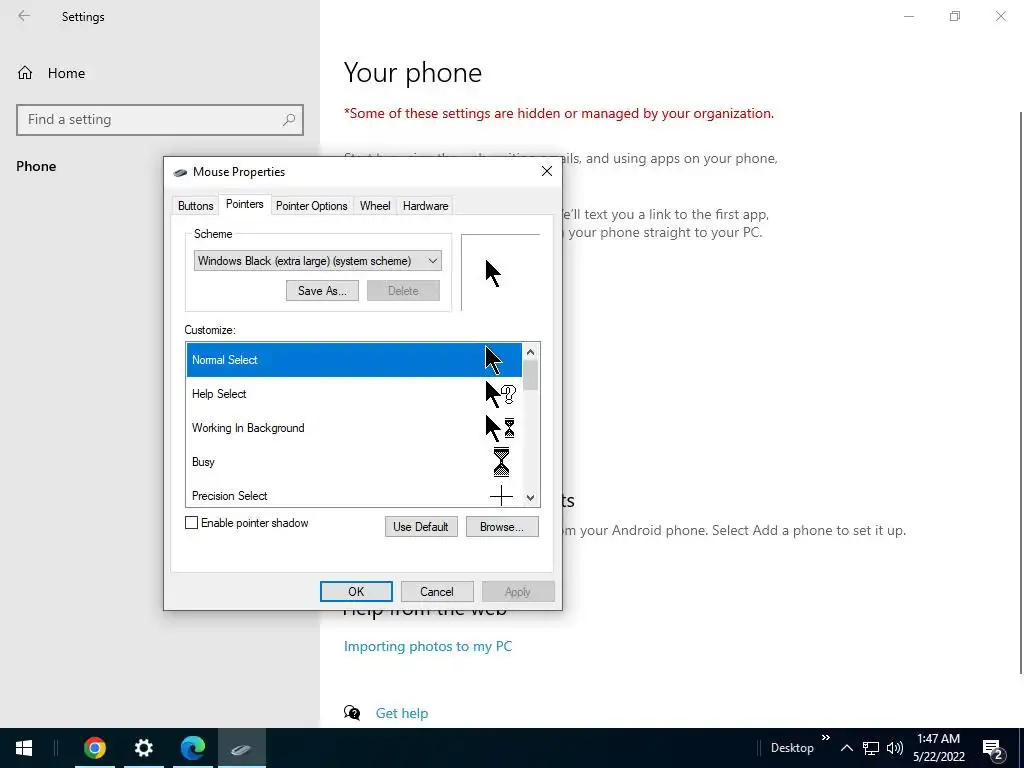Switch to Pointer Options tab
The image size is (1024, 768).
tap(312, 206)
